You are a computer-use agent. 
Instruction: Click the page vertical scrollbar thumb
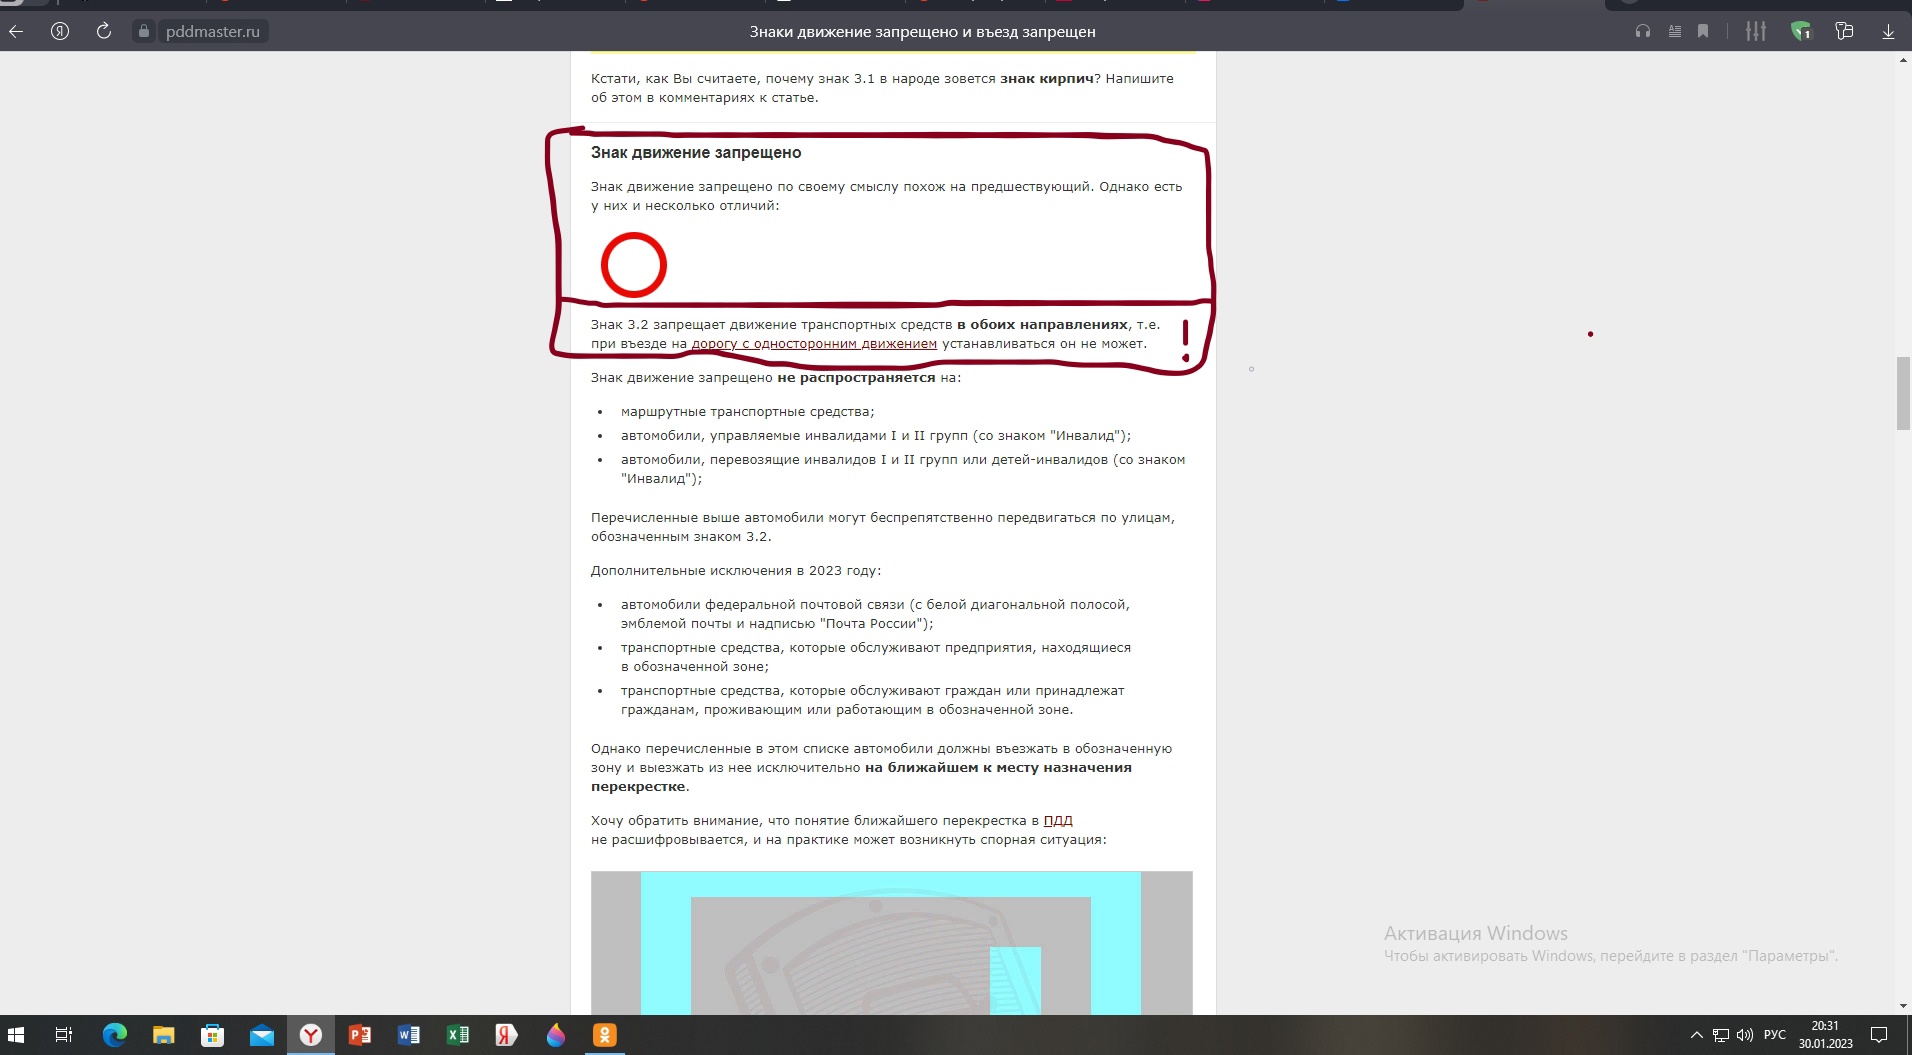pyautogui.click(x=1903, y=393)
